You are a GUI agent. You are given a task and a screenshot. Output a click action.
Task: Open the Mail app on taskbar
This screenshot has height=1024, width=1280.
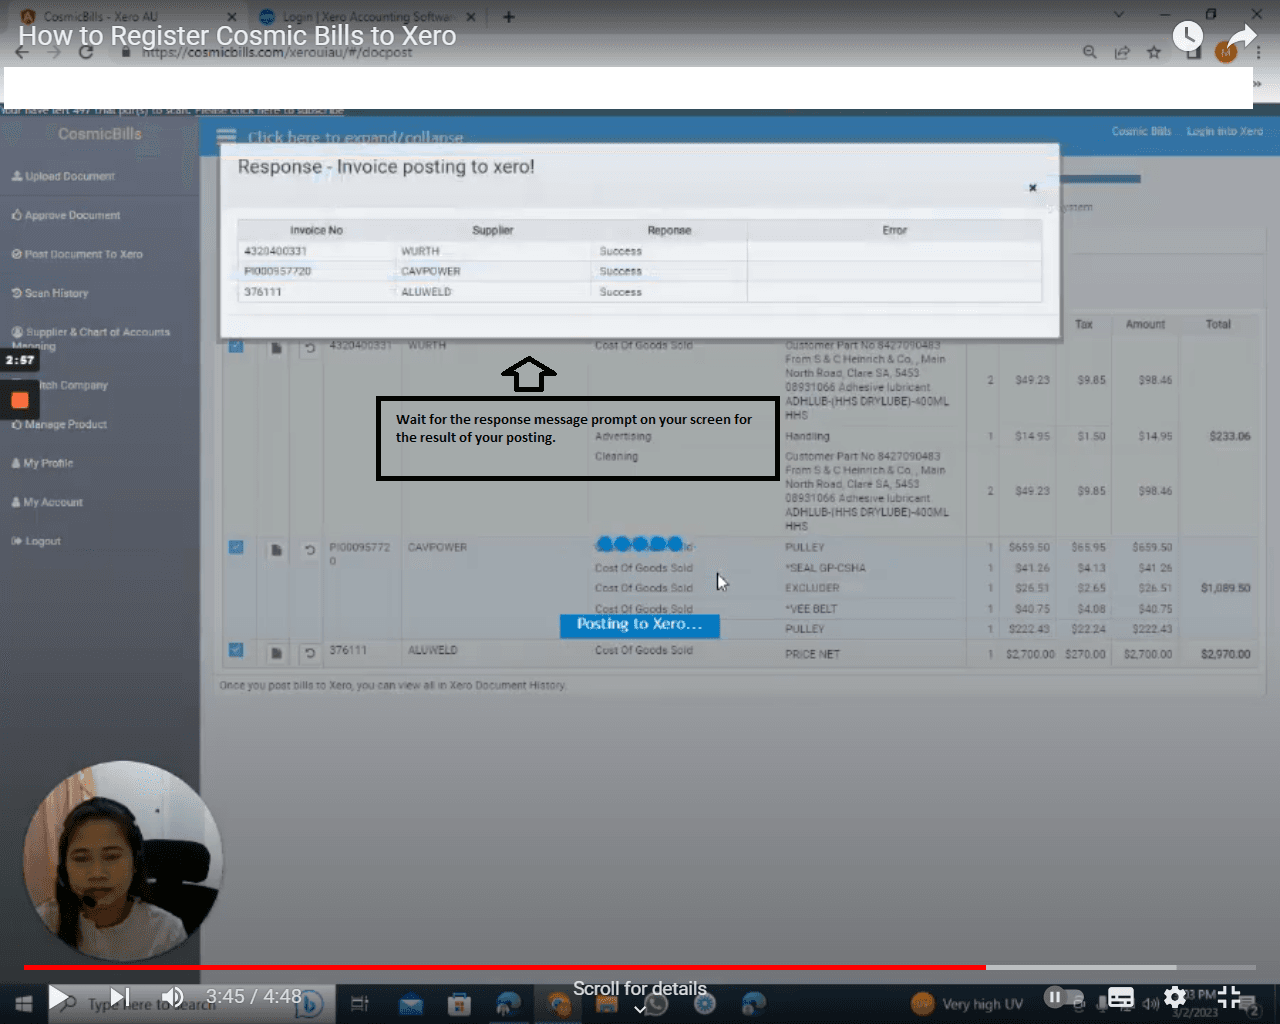tap(411, 1004)
